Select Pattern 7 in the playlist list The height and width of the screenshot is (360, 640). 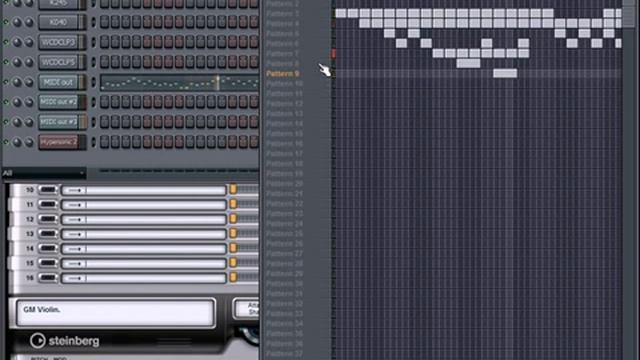282,54
